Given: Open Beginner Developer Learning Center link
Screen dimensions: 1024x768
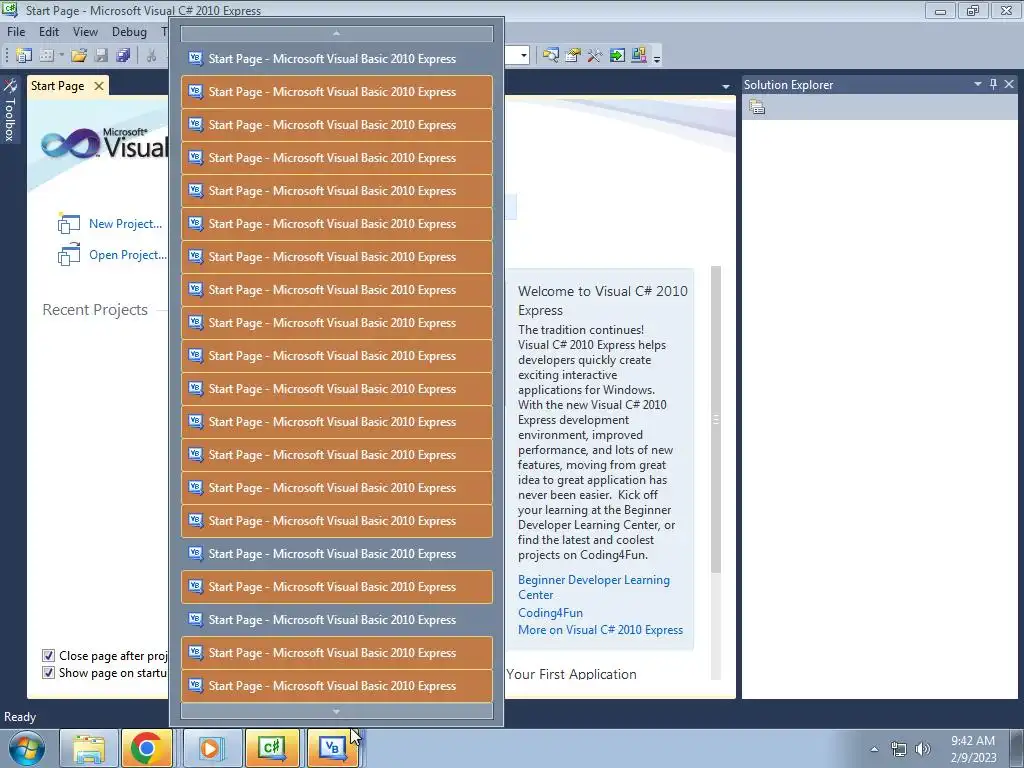Looking at the screenshot, I should [594, 587].
